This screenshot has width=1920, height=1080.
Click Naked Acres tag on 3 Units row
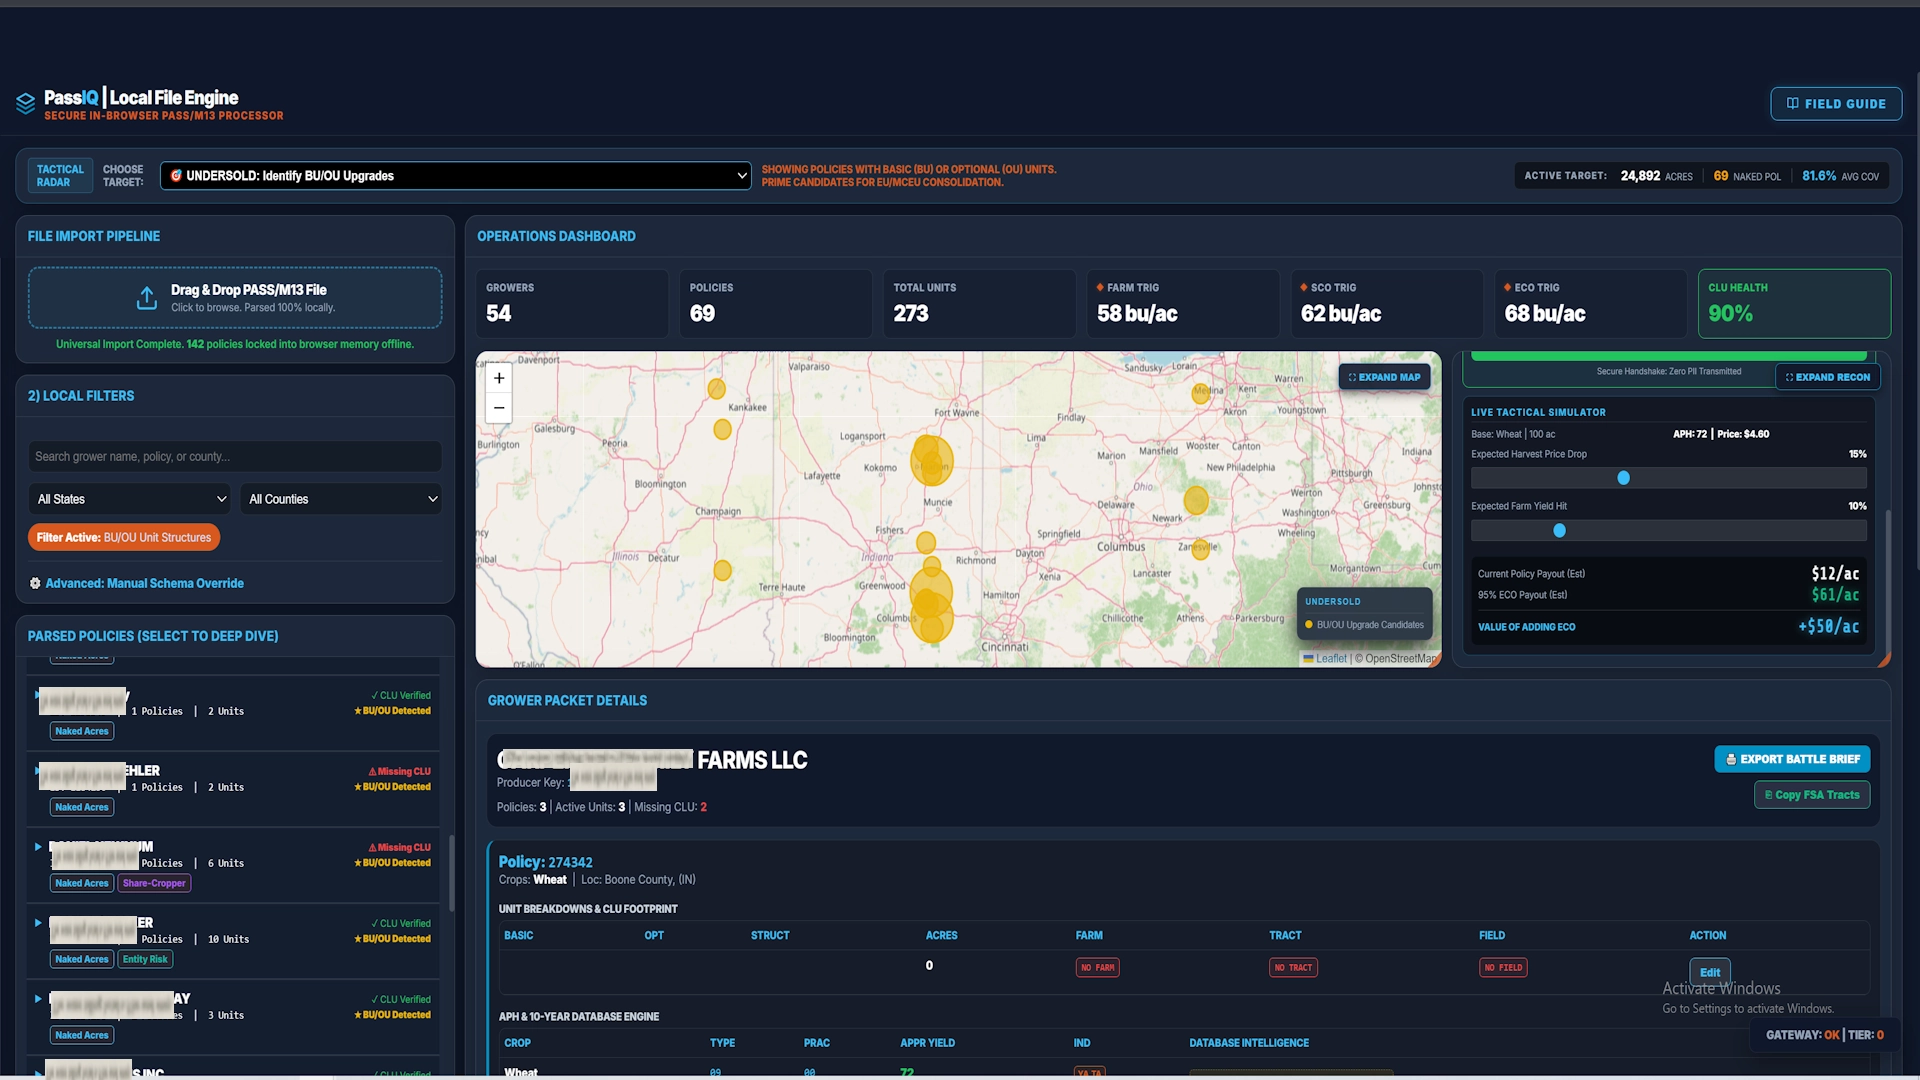coord(82,1036)
